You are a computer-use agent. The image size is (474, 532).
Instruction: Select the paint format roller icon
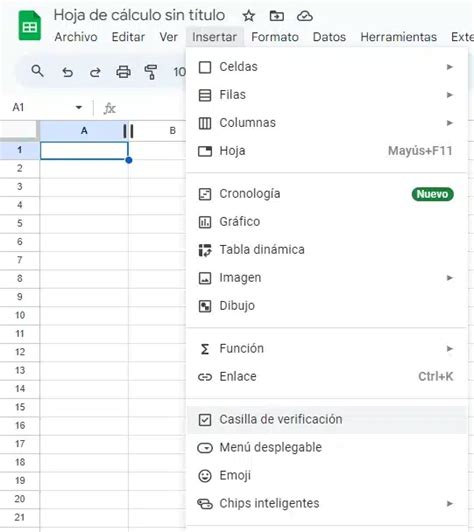(x=151, y=72)
